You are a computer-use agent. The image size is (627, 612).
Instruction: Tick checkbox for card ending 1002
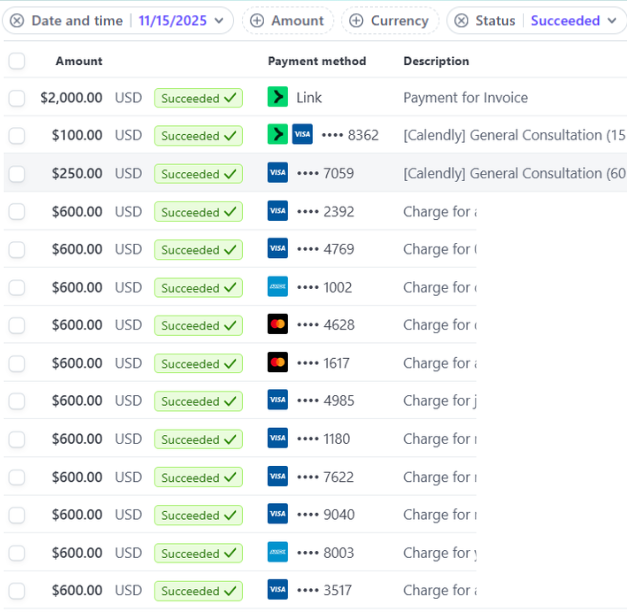coord(17,288)
